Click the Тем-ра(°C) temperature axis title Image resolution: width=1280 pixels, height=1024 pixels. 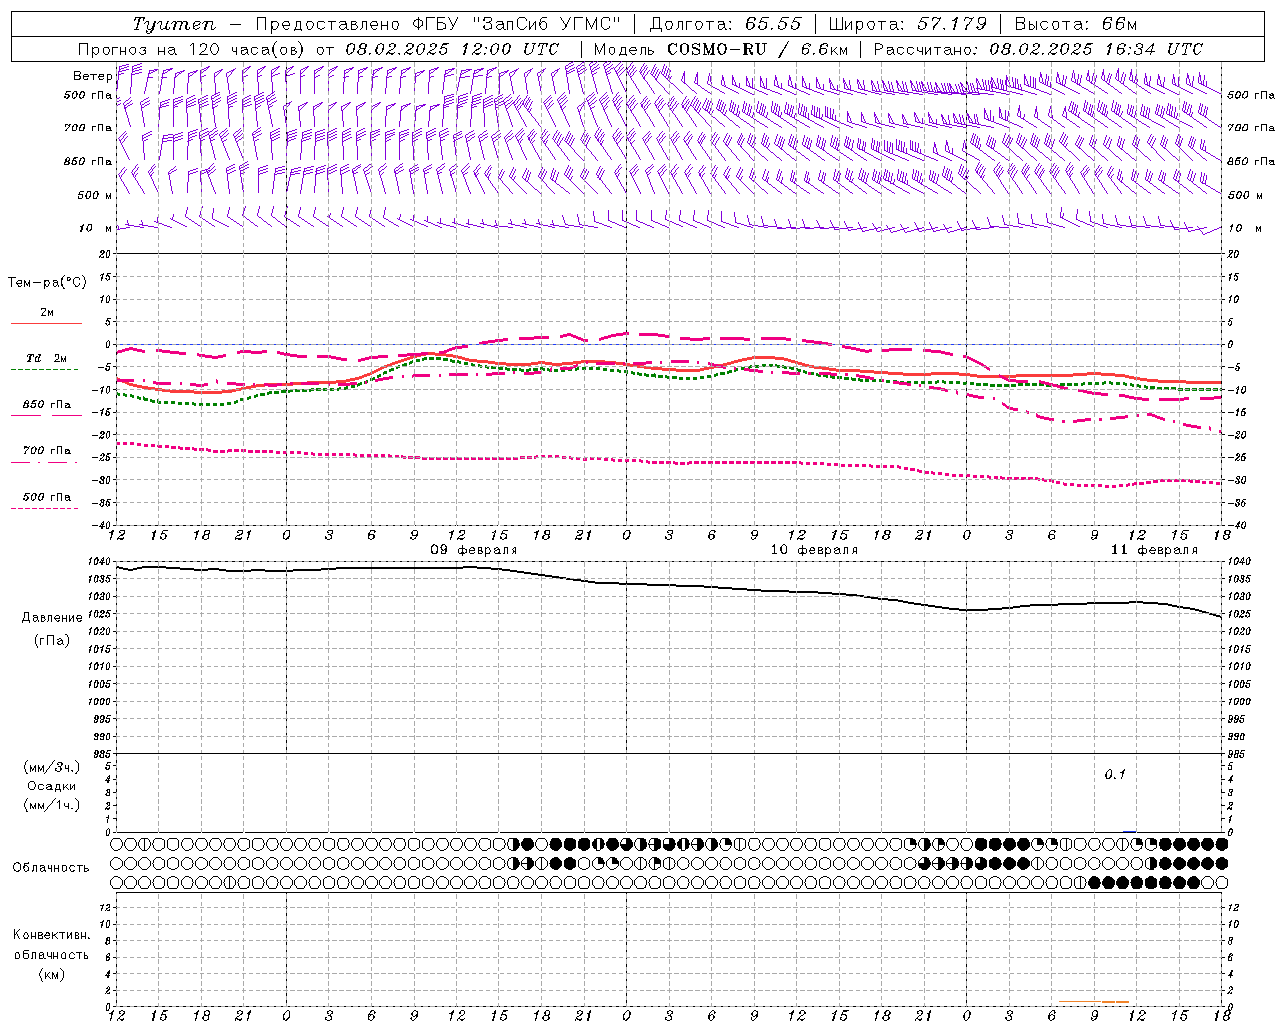47,283
